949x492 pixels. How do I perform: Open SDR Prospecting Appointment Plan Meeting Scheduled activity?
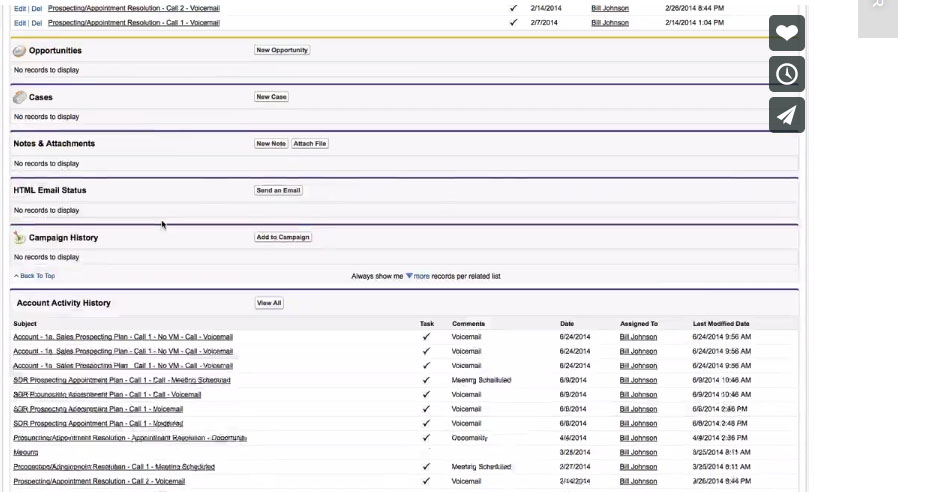[x=122, y=381]
